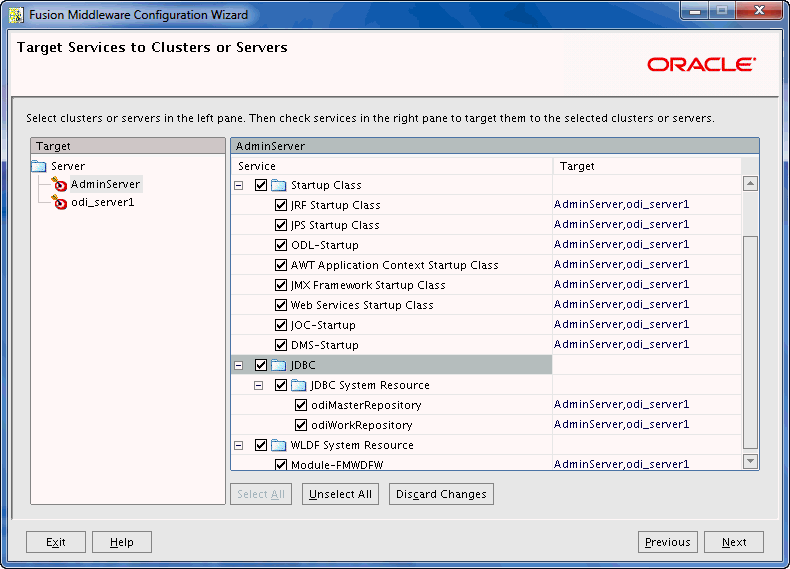Toggle the odiWorkRepository checkbox
Viewport: 790px width, 569px height.
[301, 425]
